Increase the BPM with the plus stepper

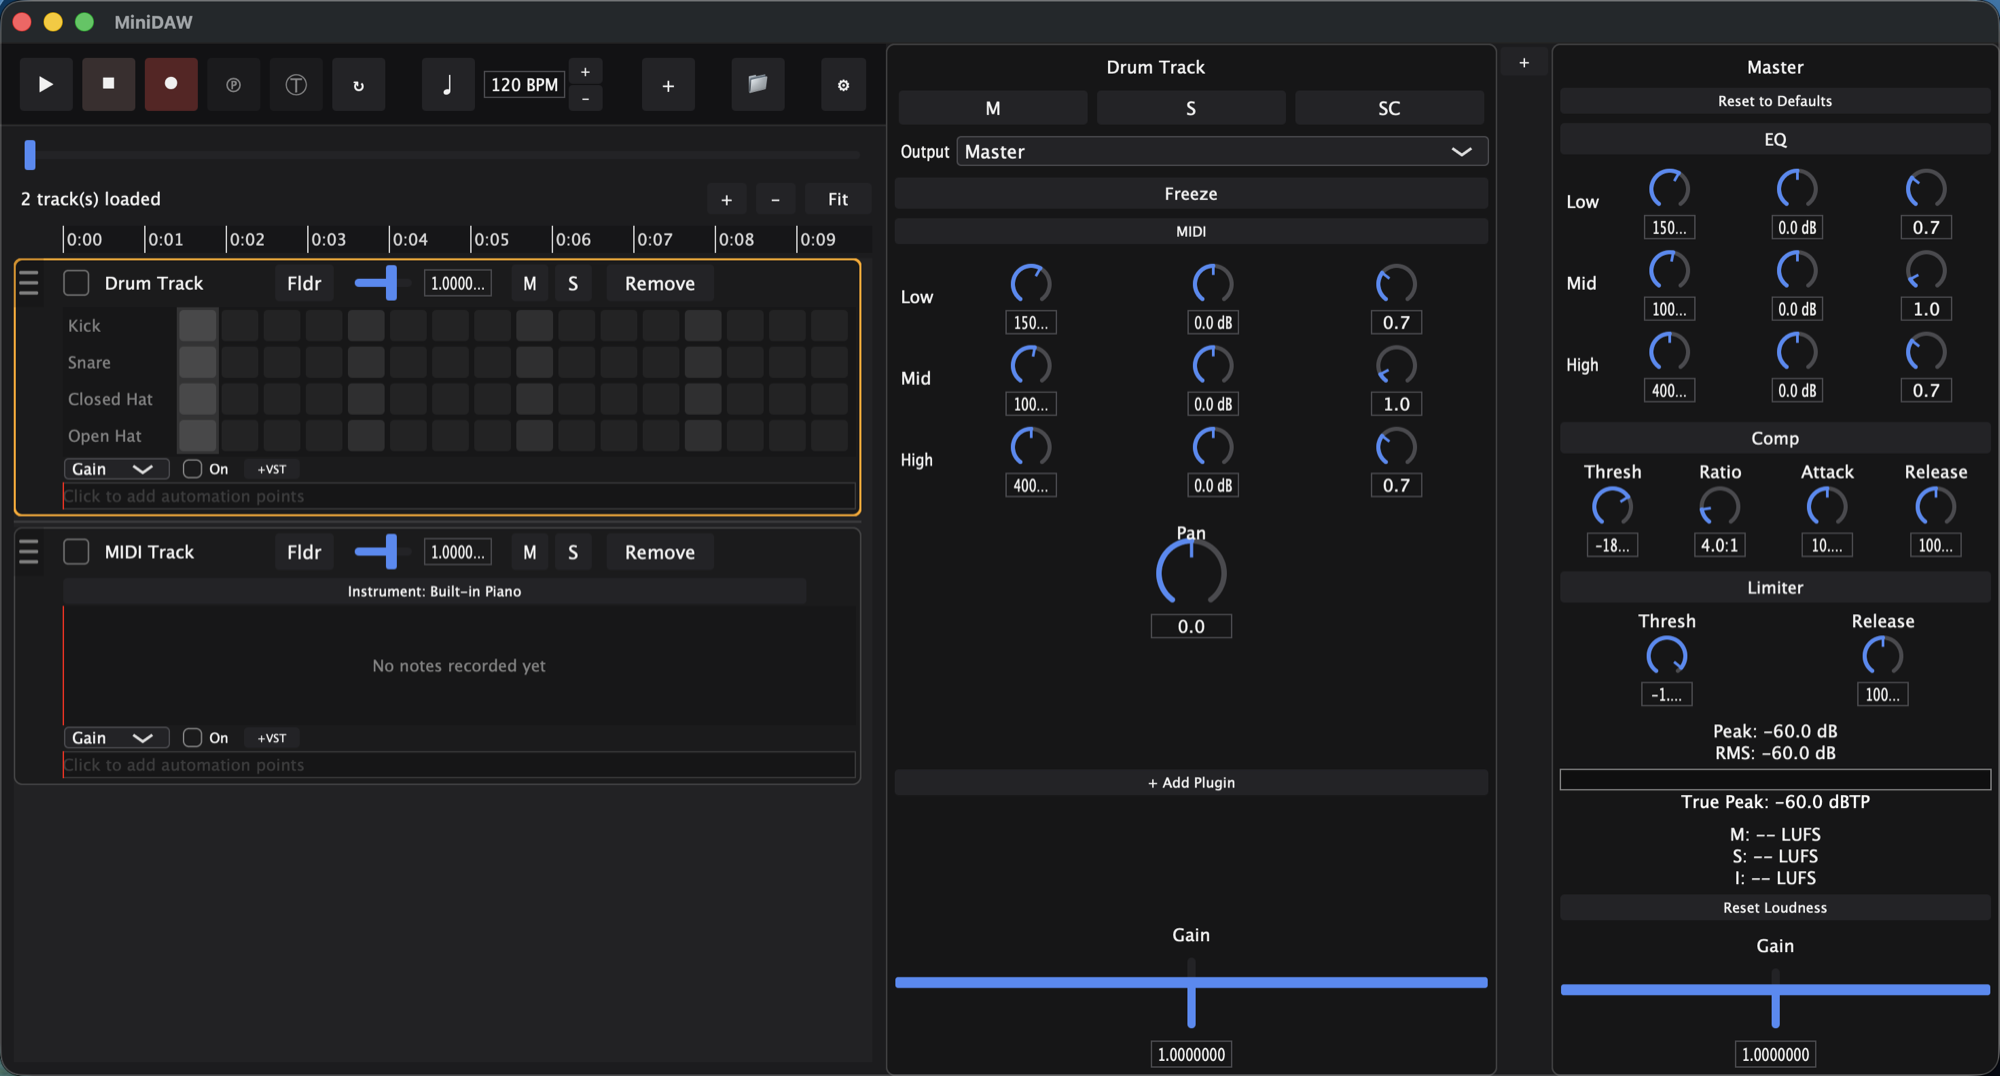(x=585, y=72)
